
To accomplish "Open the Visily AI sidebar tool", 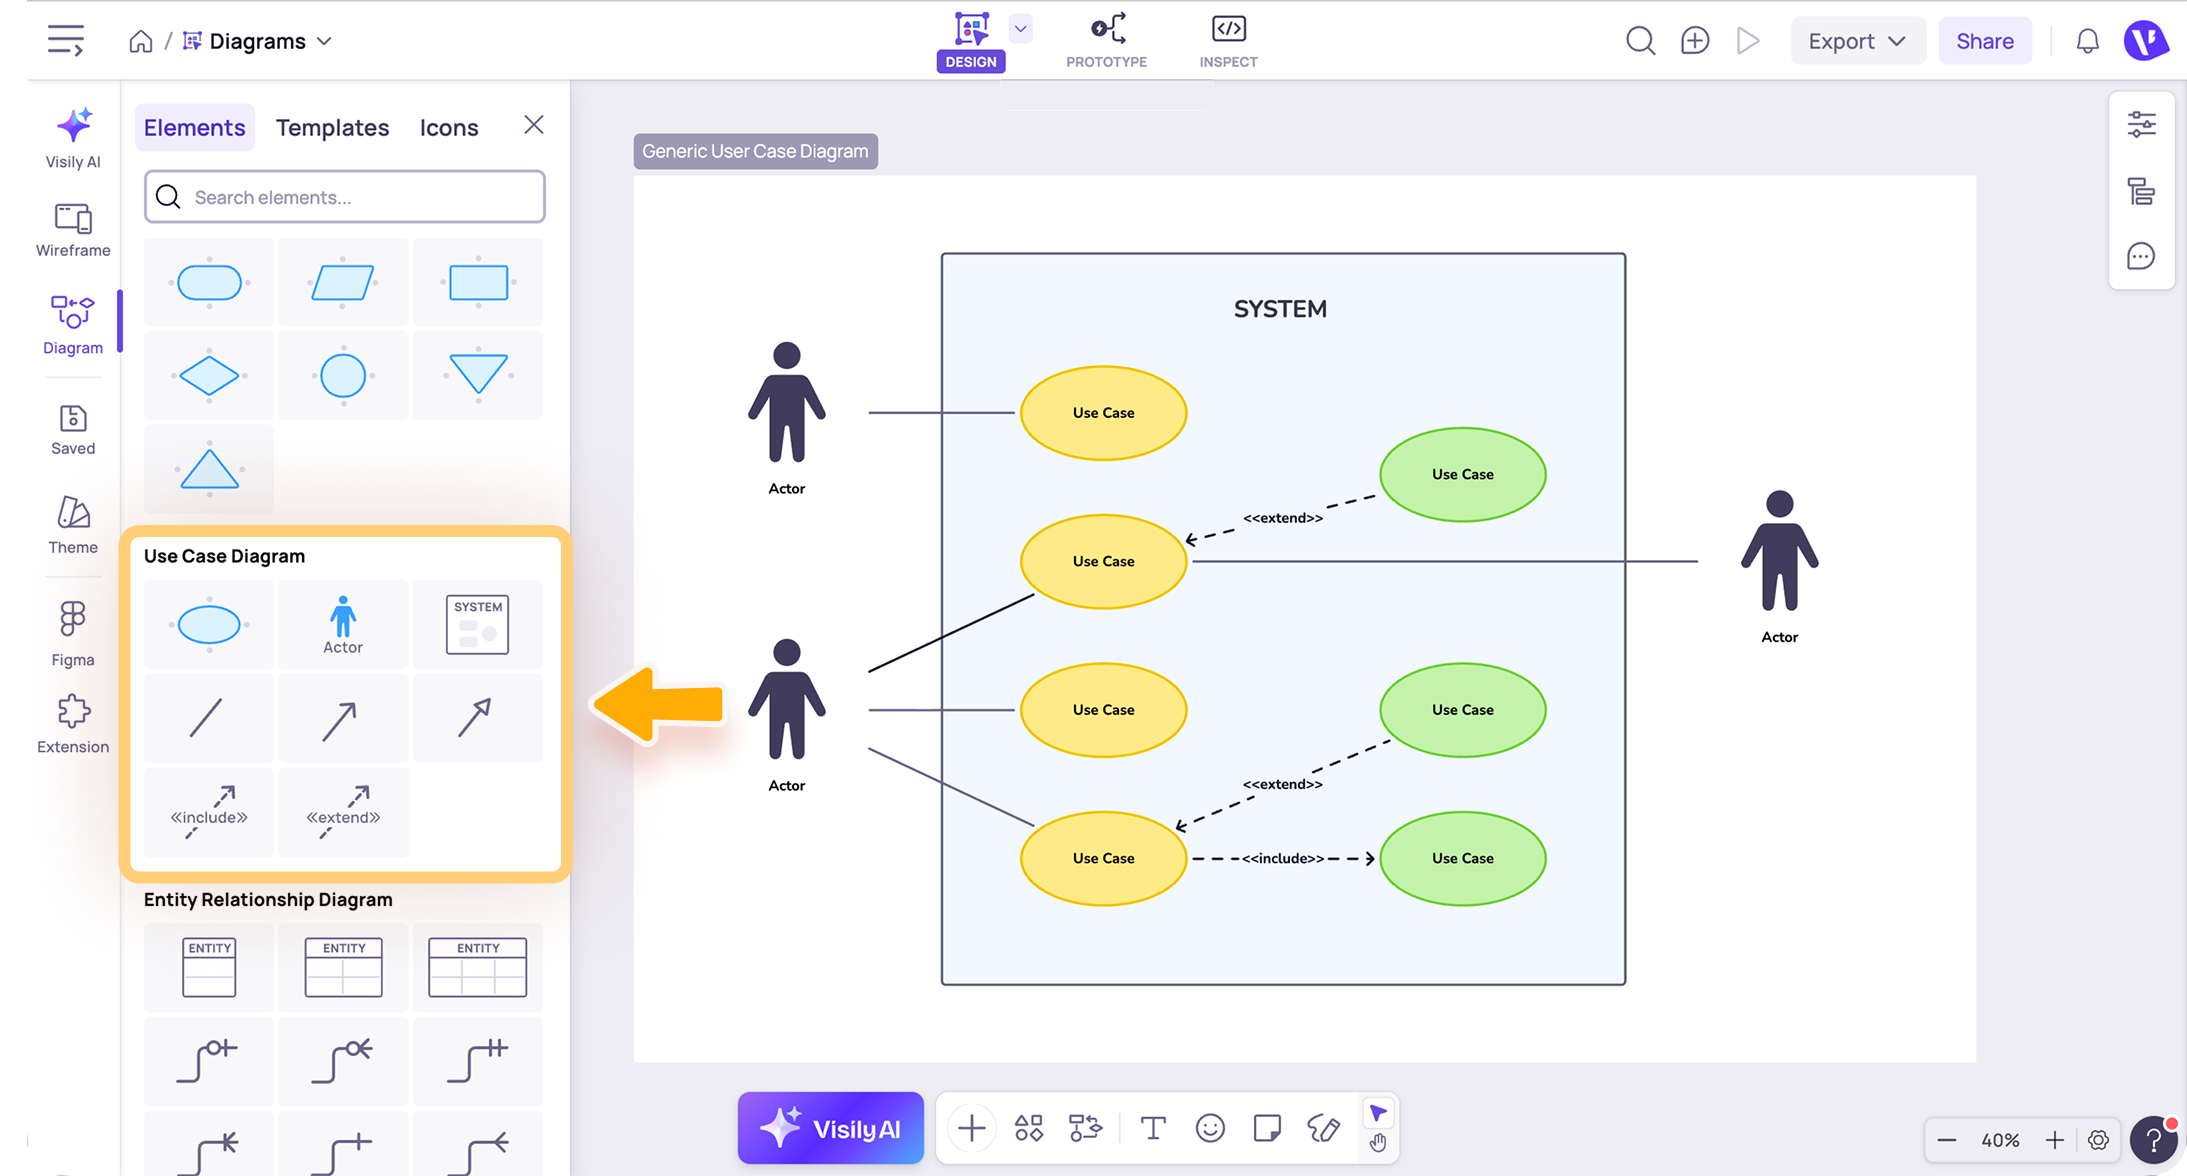I will tap(73, 138).
